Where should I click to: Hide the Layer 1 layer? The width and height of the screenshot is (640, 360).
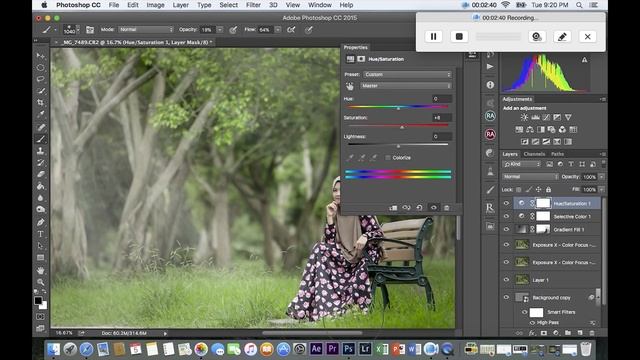point(507,280)
